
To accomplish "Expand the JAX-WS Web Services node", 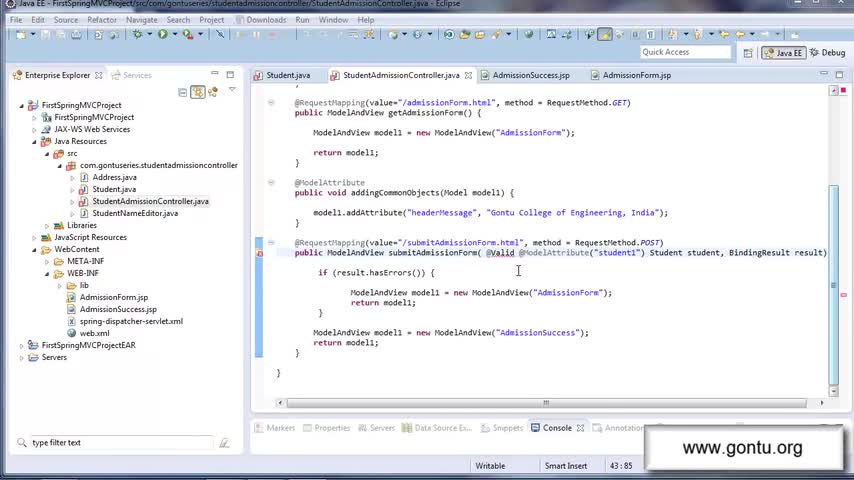I will (x=34, y=130).
